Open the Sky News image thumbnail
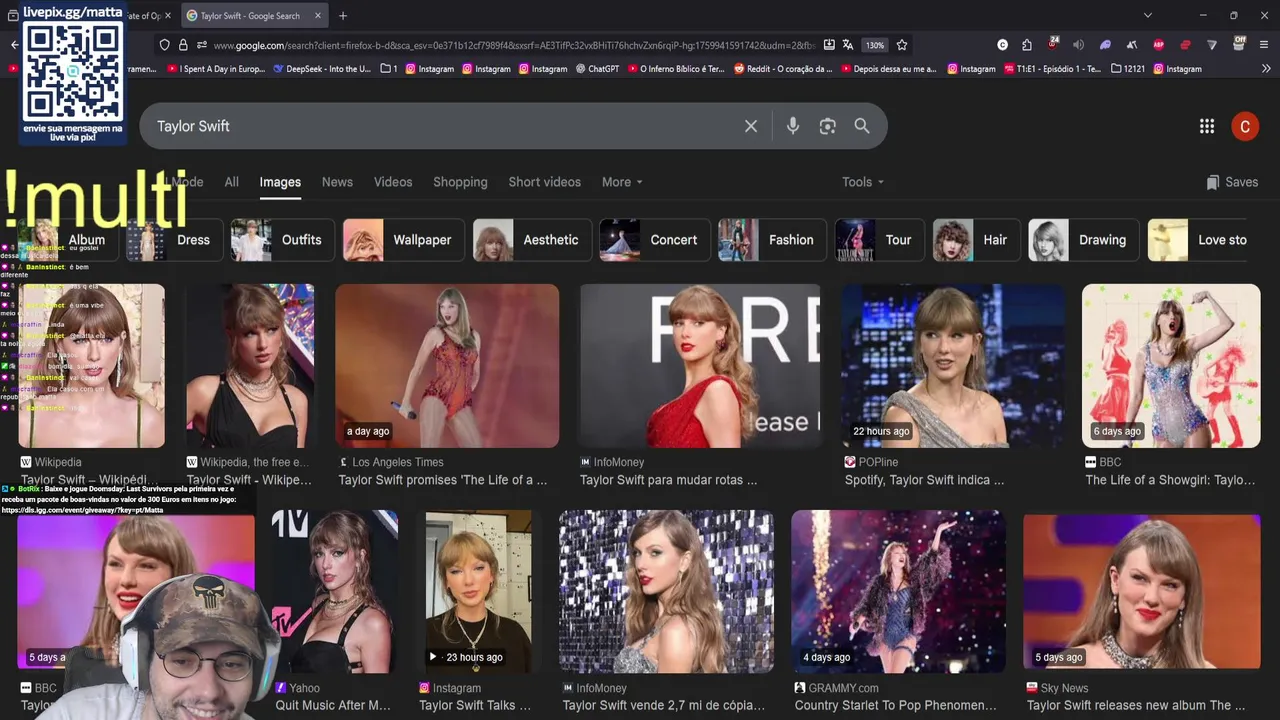The width and height of the screenshot is (1280, 720). coord(1142,591)
